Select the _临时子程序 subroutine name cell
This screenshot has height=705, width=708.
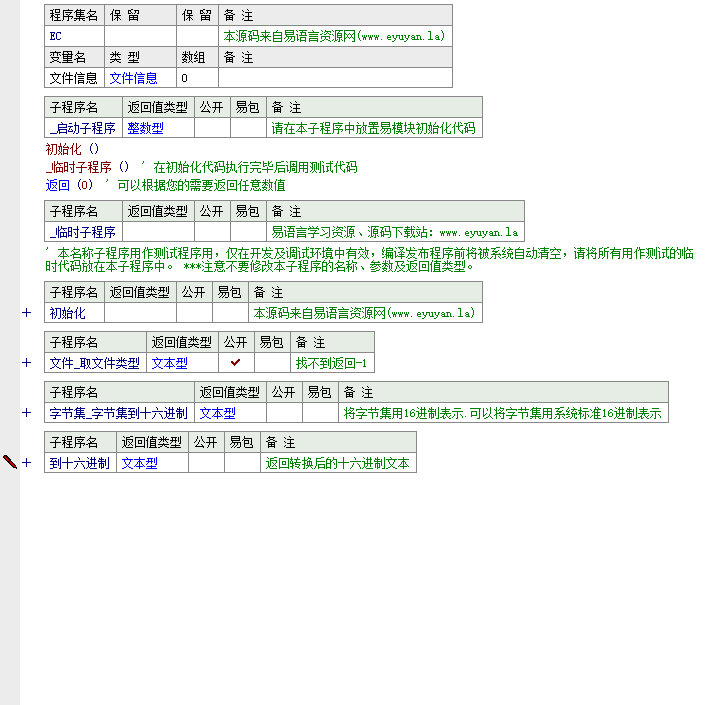pyautogui.click(x=83, y=232)
